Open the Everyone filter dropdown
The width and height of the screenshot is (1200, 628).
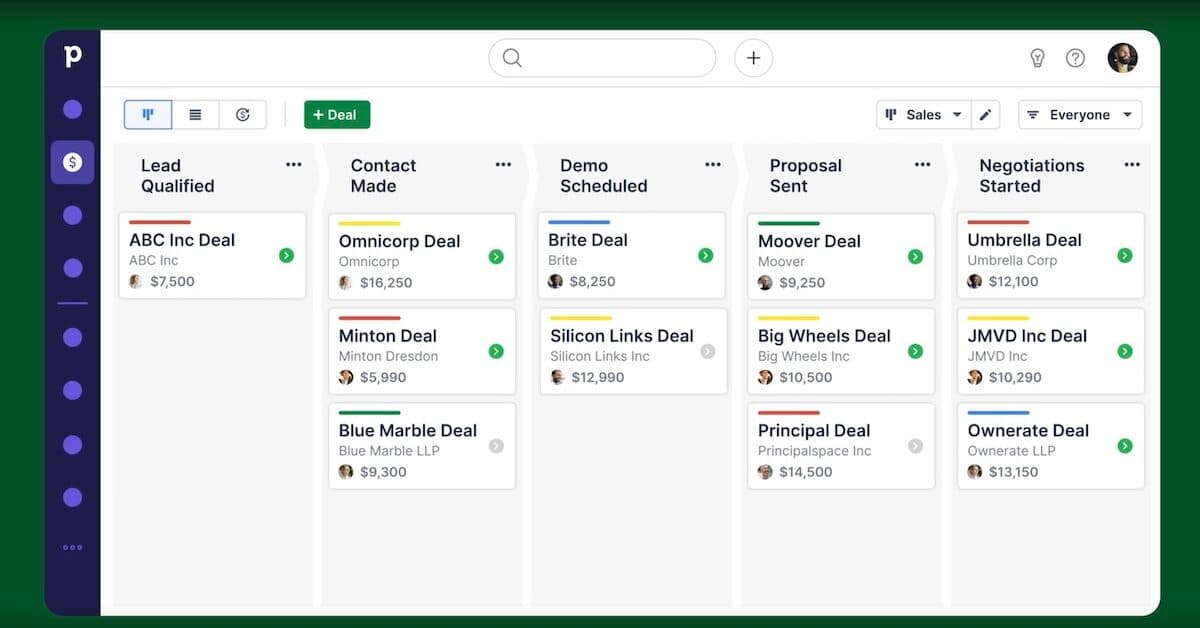[x=1080, y=115]
